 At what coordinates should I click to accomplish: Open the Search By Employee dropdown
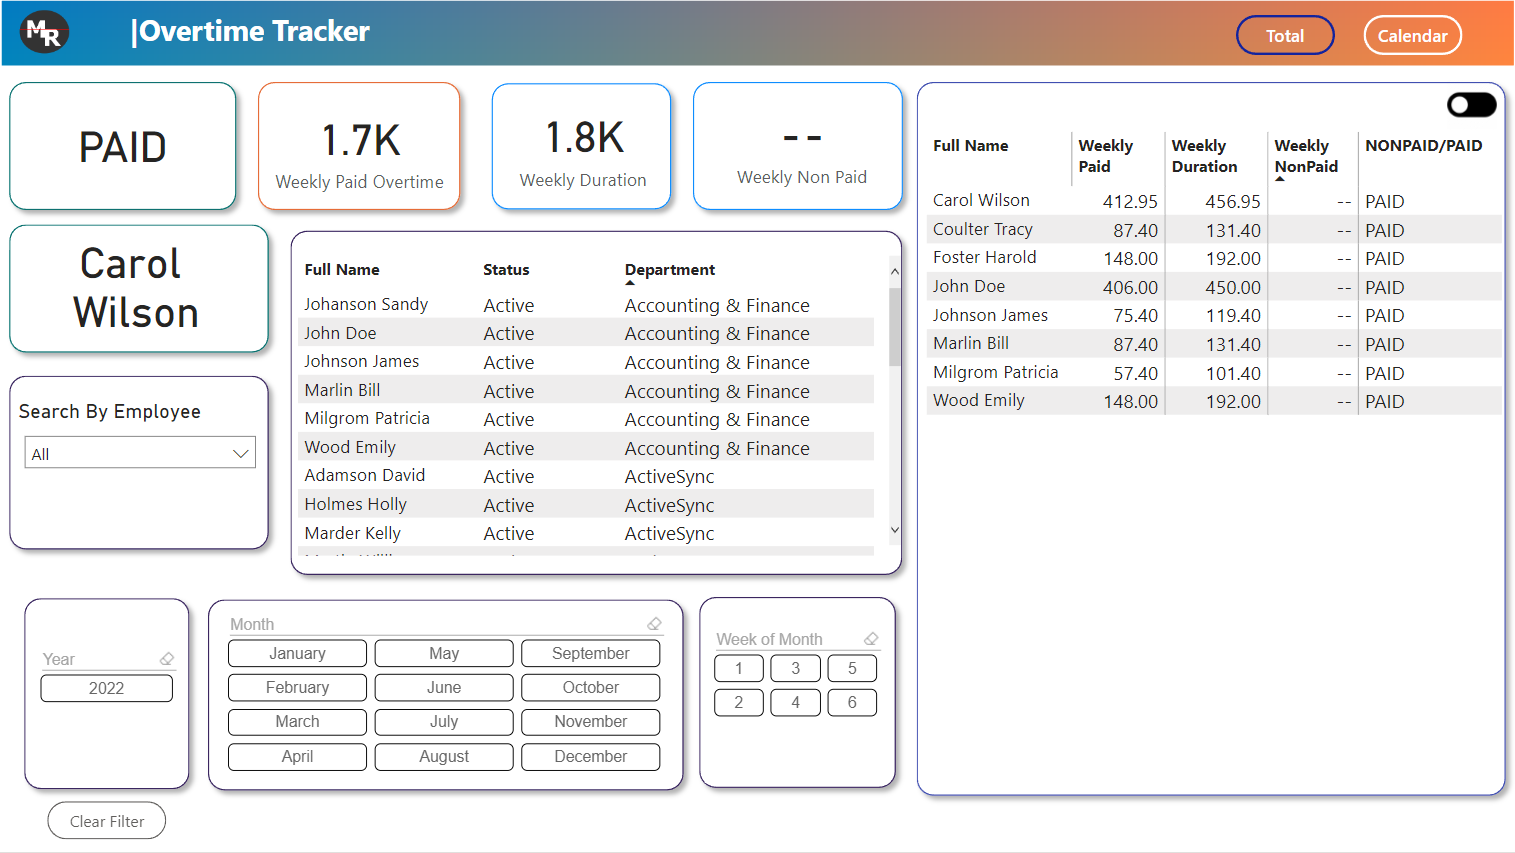(x=139, y=454)
